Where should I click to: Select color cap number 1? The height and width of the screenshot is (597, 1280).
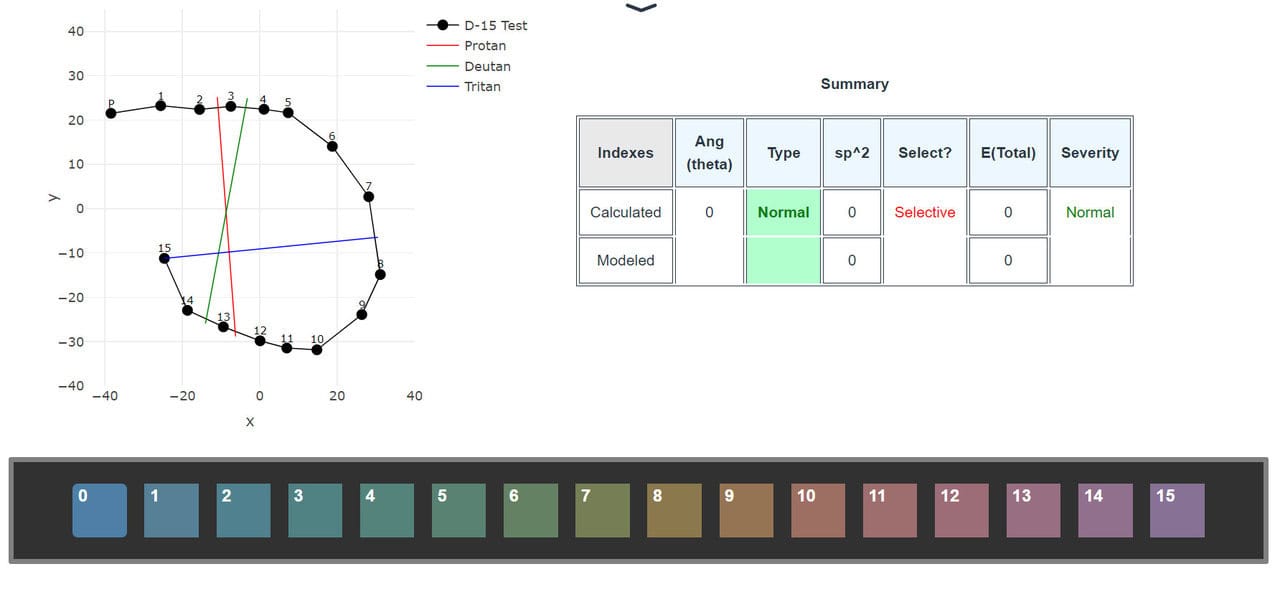(x=171, y=510)
